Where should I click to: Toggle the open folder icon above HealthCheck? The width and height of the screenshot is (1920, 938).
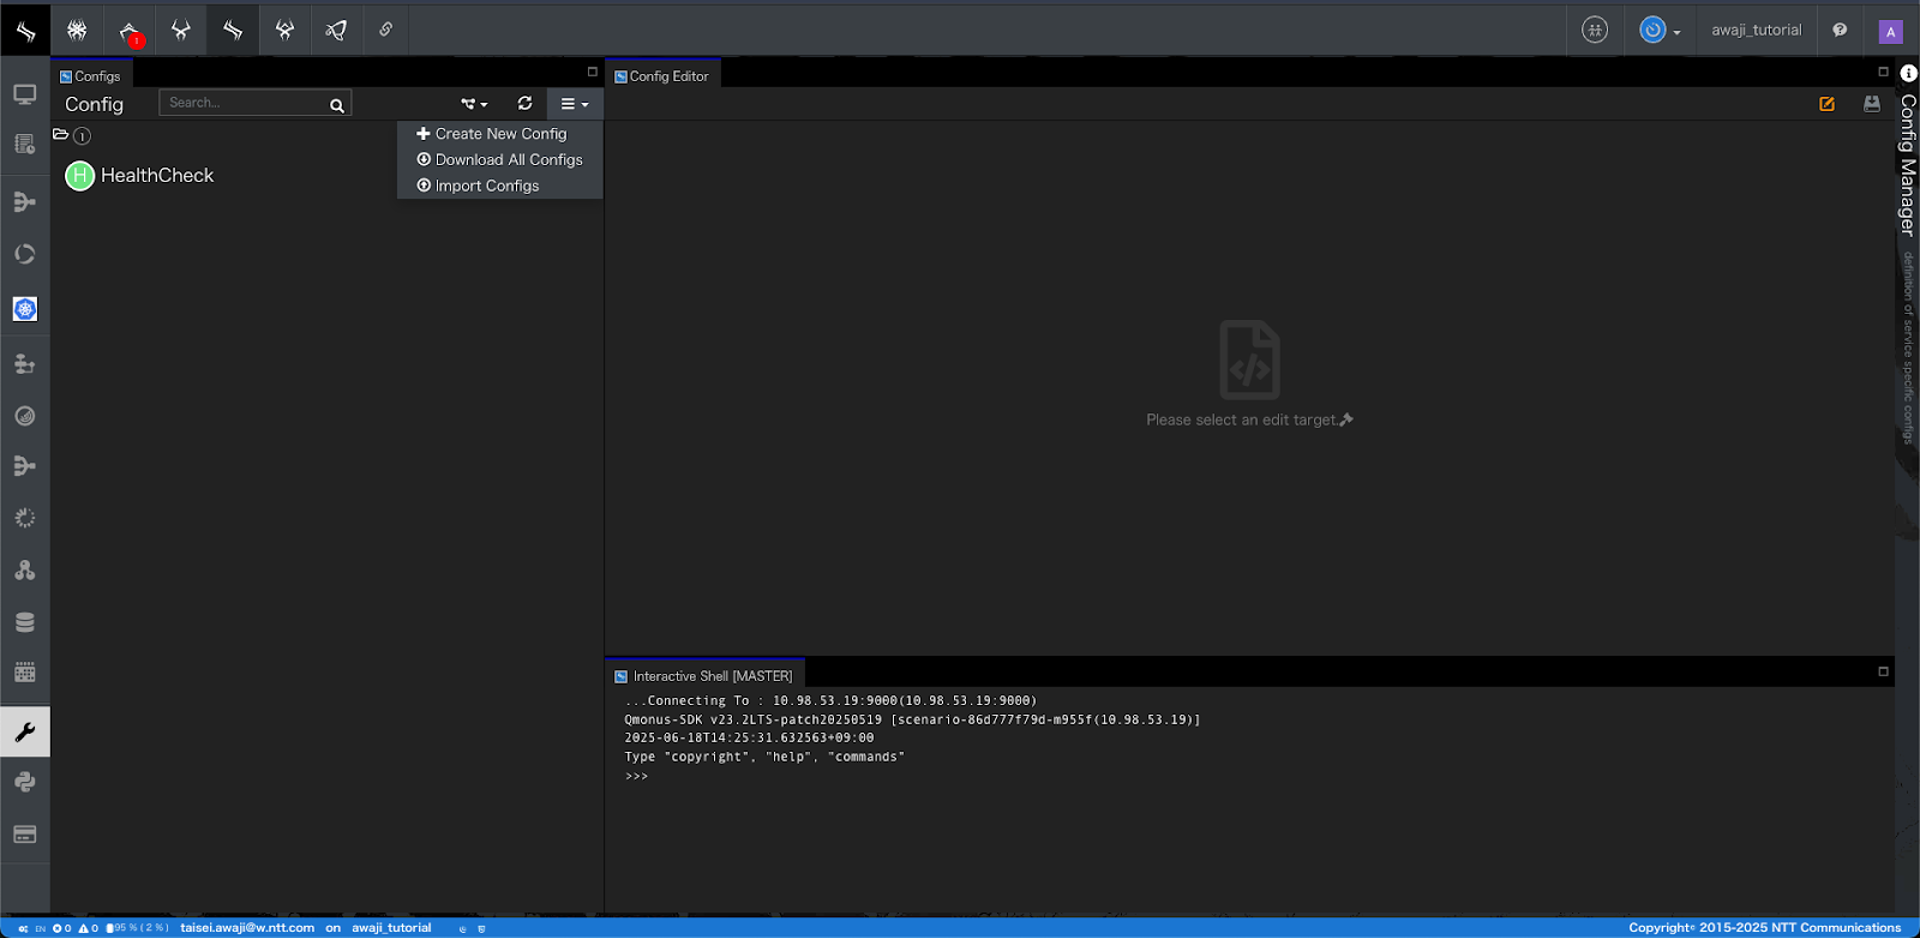coord(61,134)
